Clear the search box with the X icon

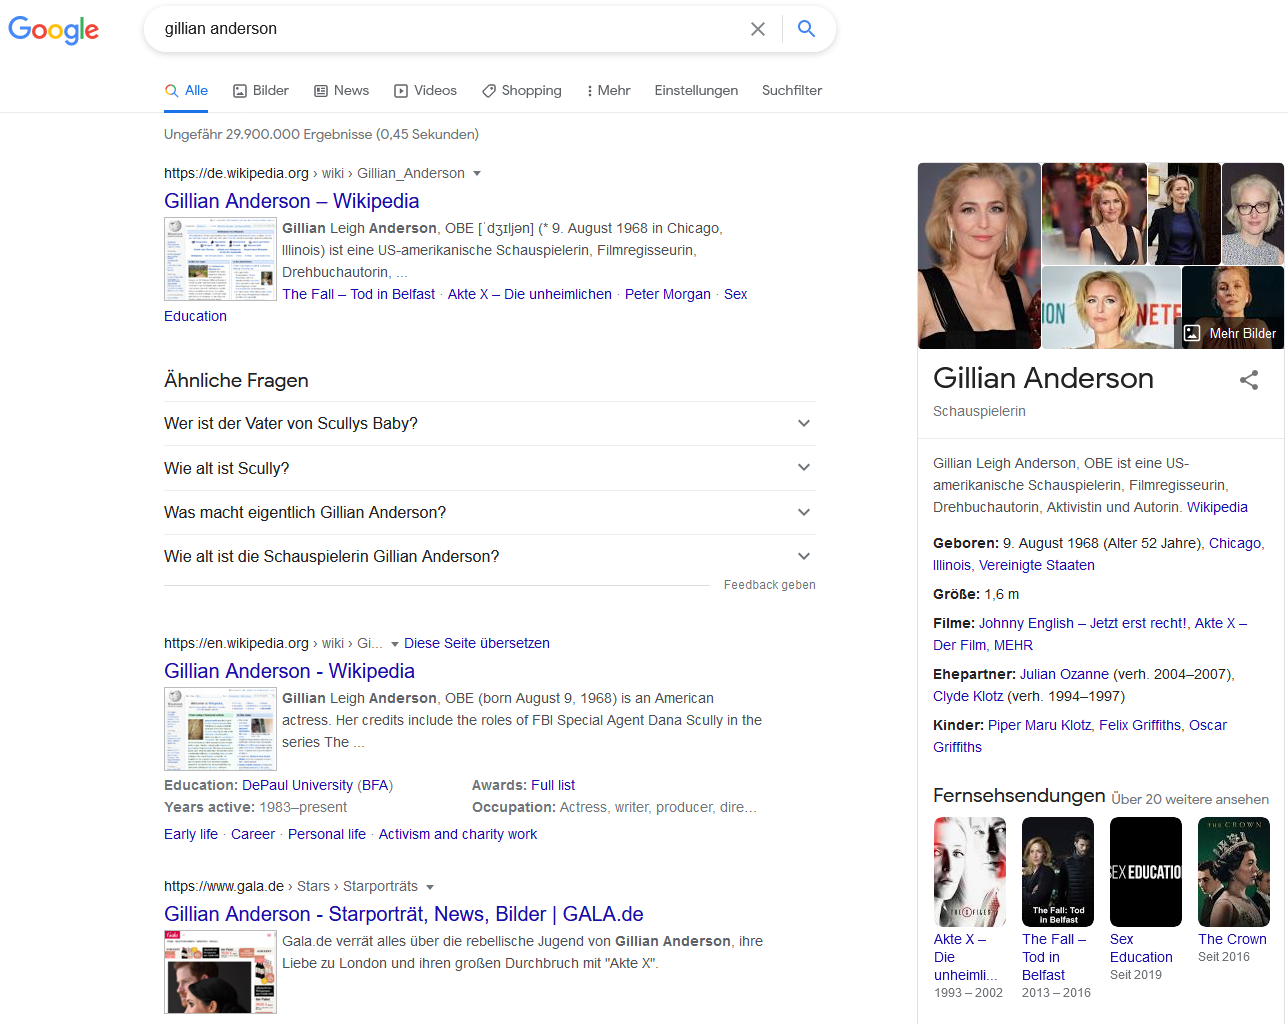click(x=758, y=29)
